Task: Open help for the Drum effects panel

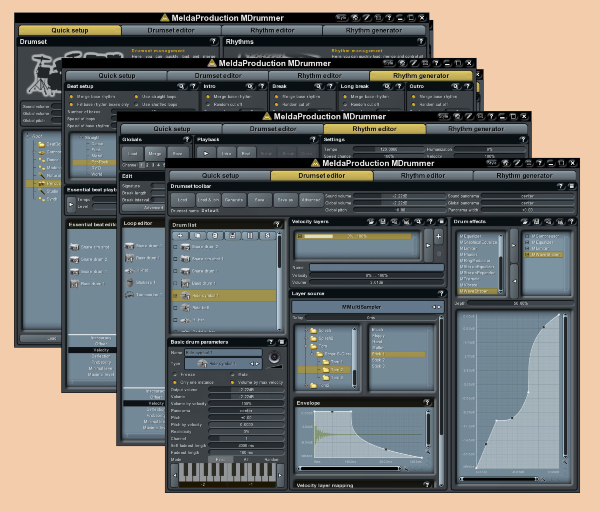Action: [x=571, y=221]
